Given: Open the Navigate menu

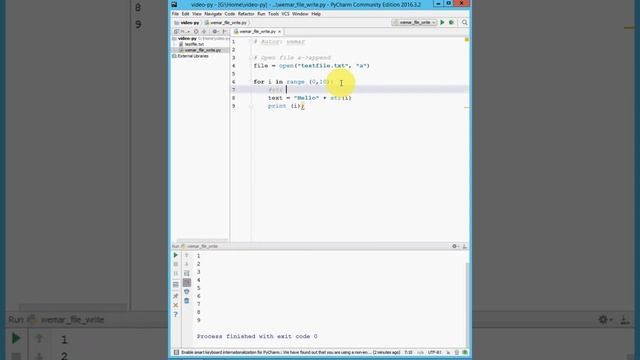Looking at the screenshot, I should click(213, 14).
